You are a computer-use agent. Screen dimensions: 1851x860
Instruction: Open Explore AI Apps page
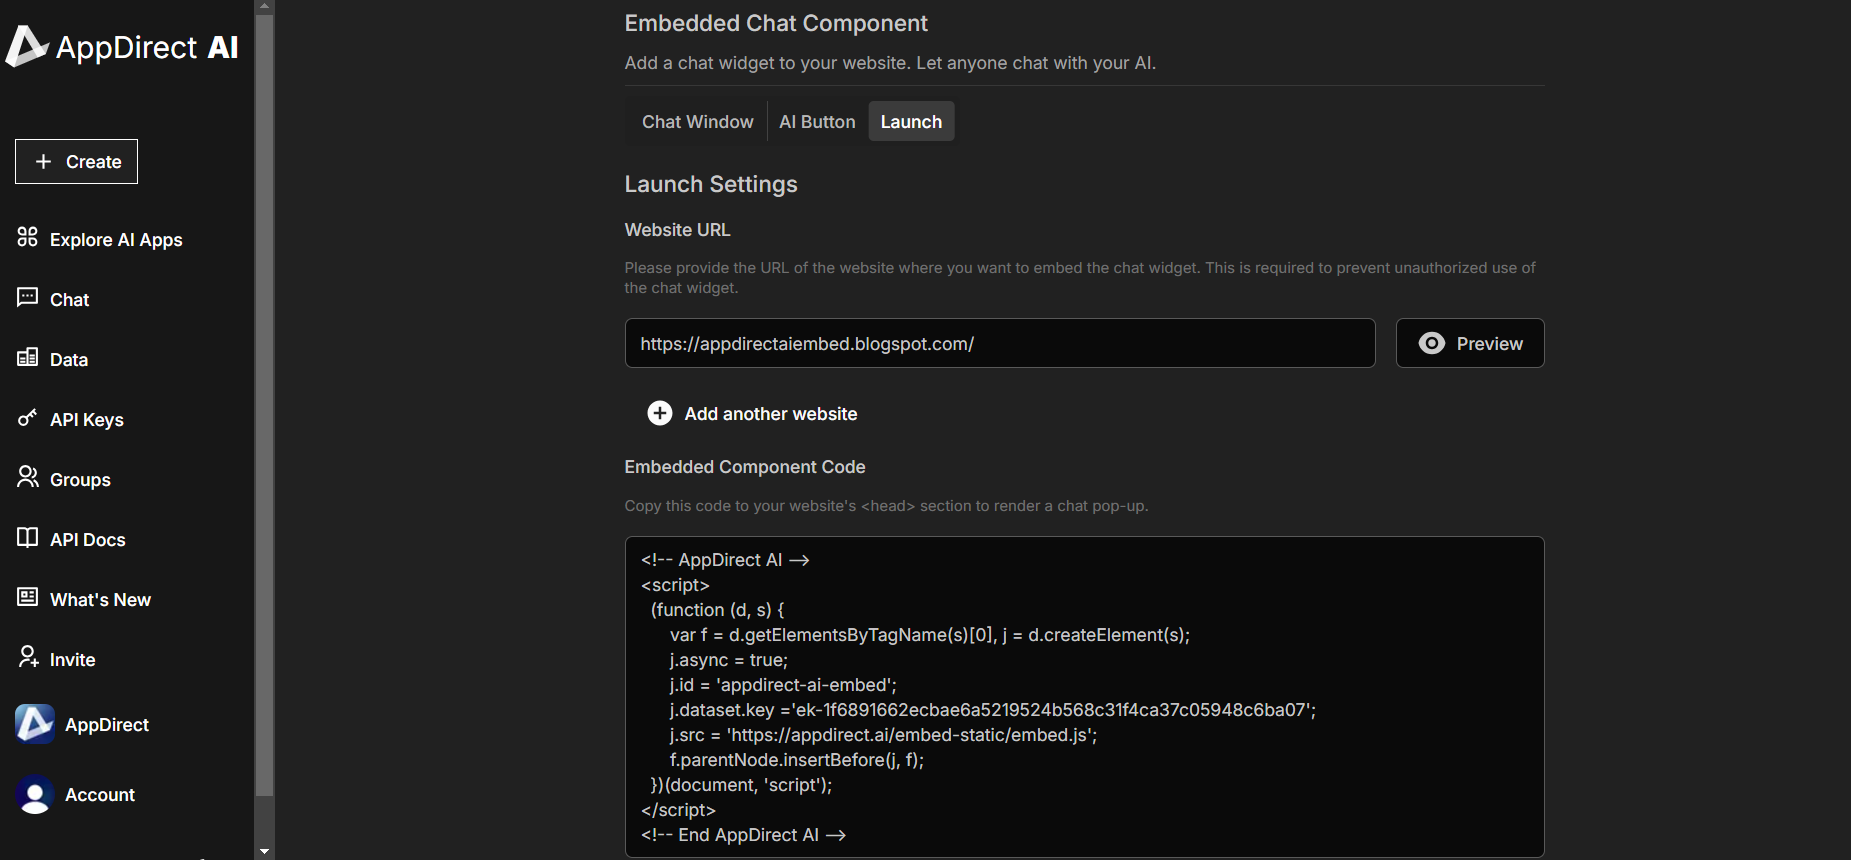(116, 240)
